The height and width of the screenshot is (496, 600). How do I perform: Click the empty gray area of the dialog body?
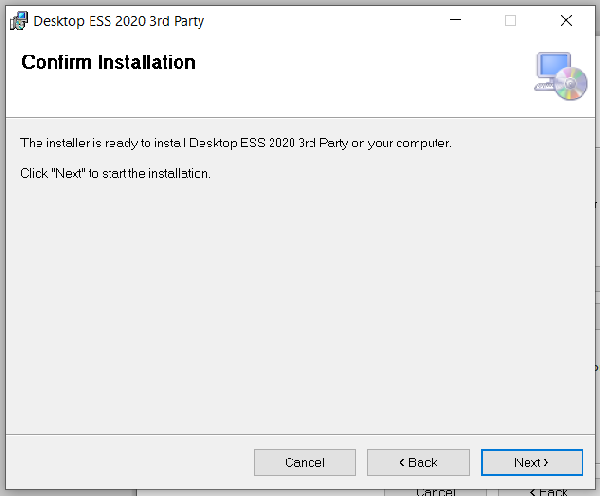[x=300, y=300]
